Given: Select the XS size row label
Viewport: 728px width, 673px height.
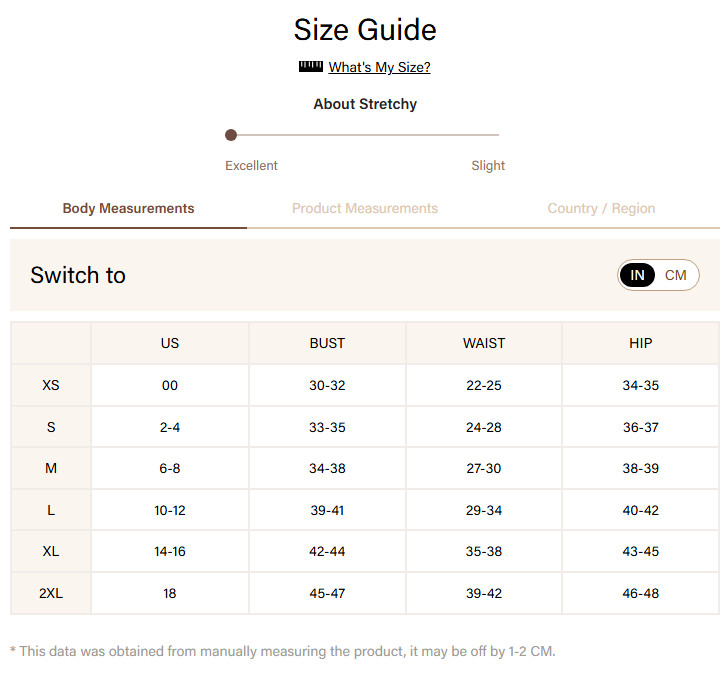Looking at the screenshot, I should [x=51, y=385].
